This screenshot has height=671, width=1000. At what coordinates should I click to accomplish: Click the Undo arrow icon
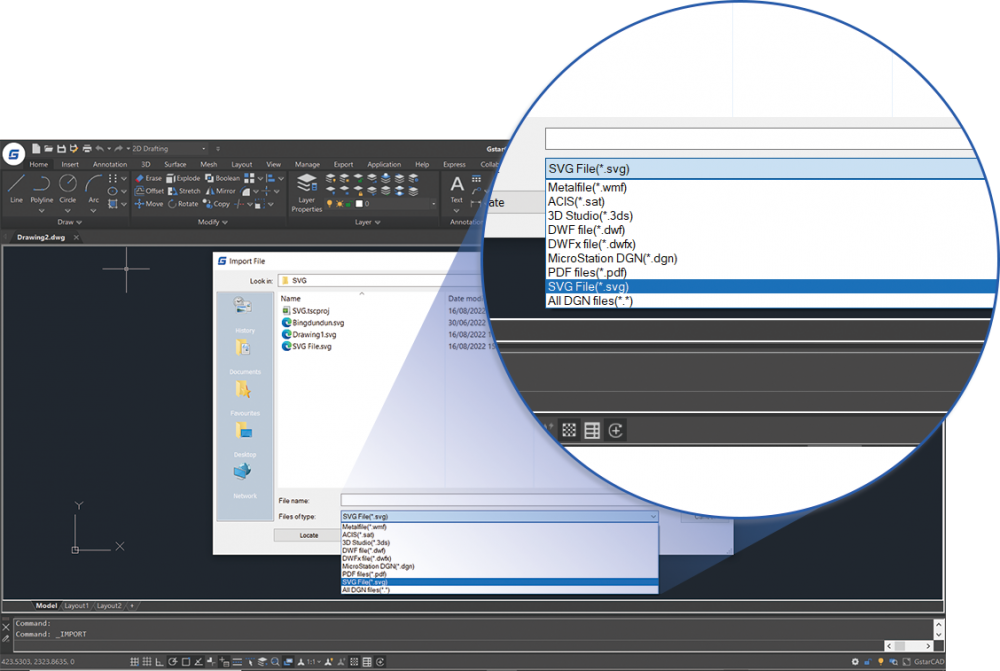tap(100, 149)
